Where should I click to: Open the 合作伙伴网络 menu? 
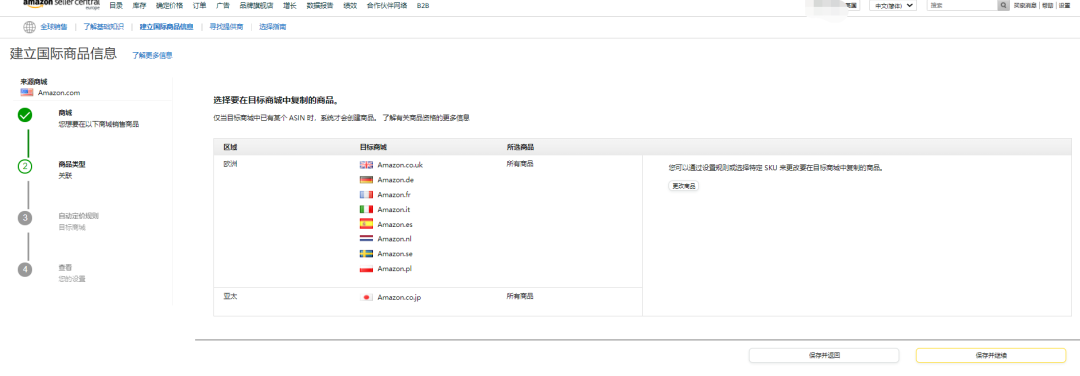tap(387, 6)
